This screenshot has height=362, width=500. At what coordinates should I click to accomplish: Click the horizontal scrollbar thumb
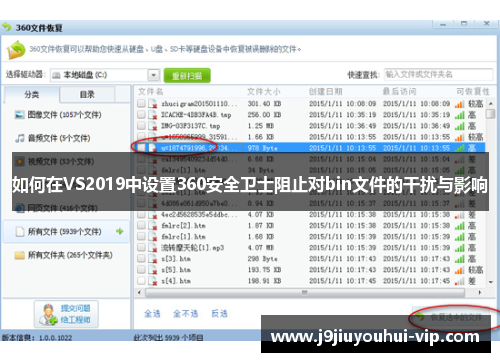[x=305, y=293]
